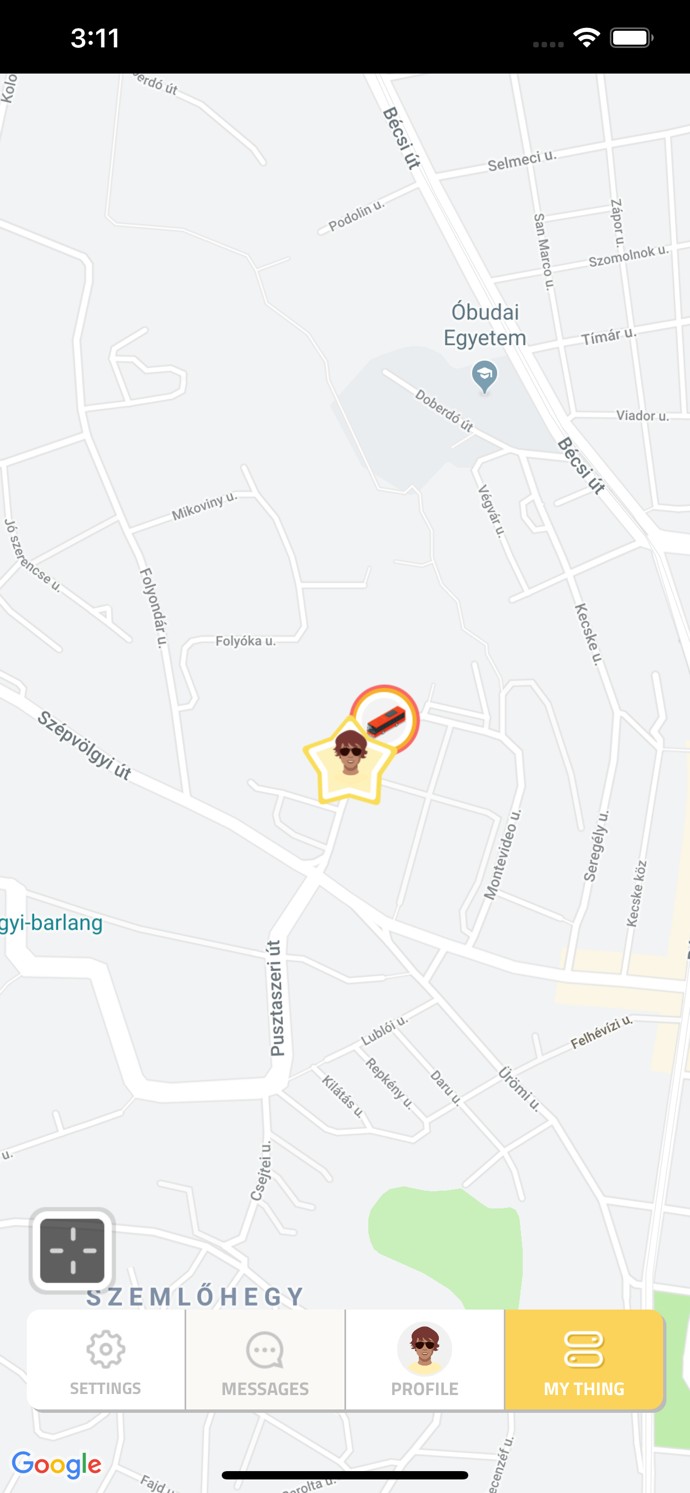690x1493 pixels.
Task: Open the Settings tab
Action: click(106, 1360)
